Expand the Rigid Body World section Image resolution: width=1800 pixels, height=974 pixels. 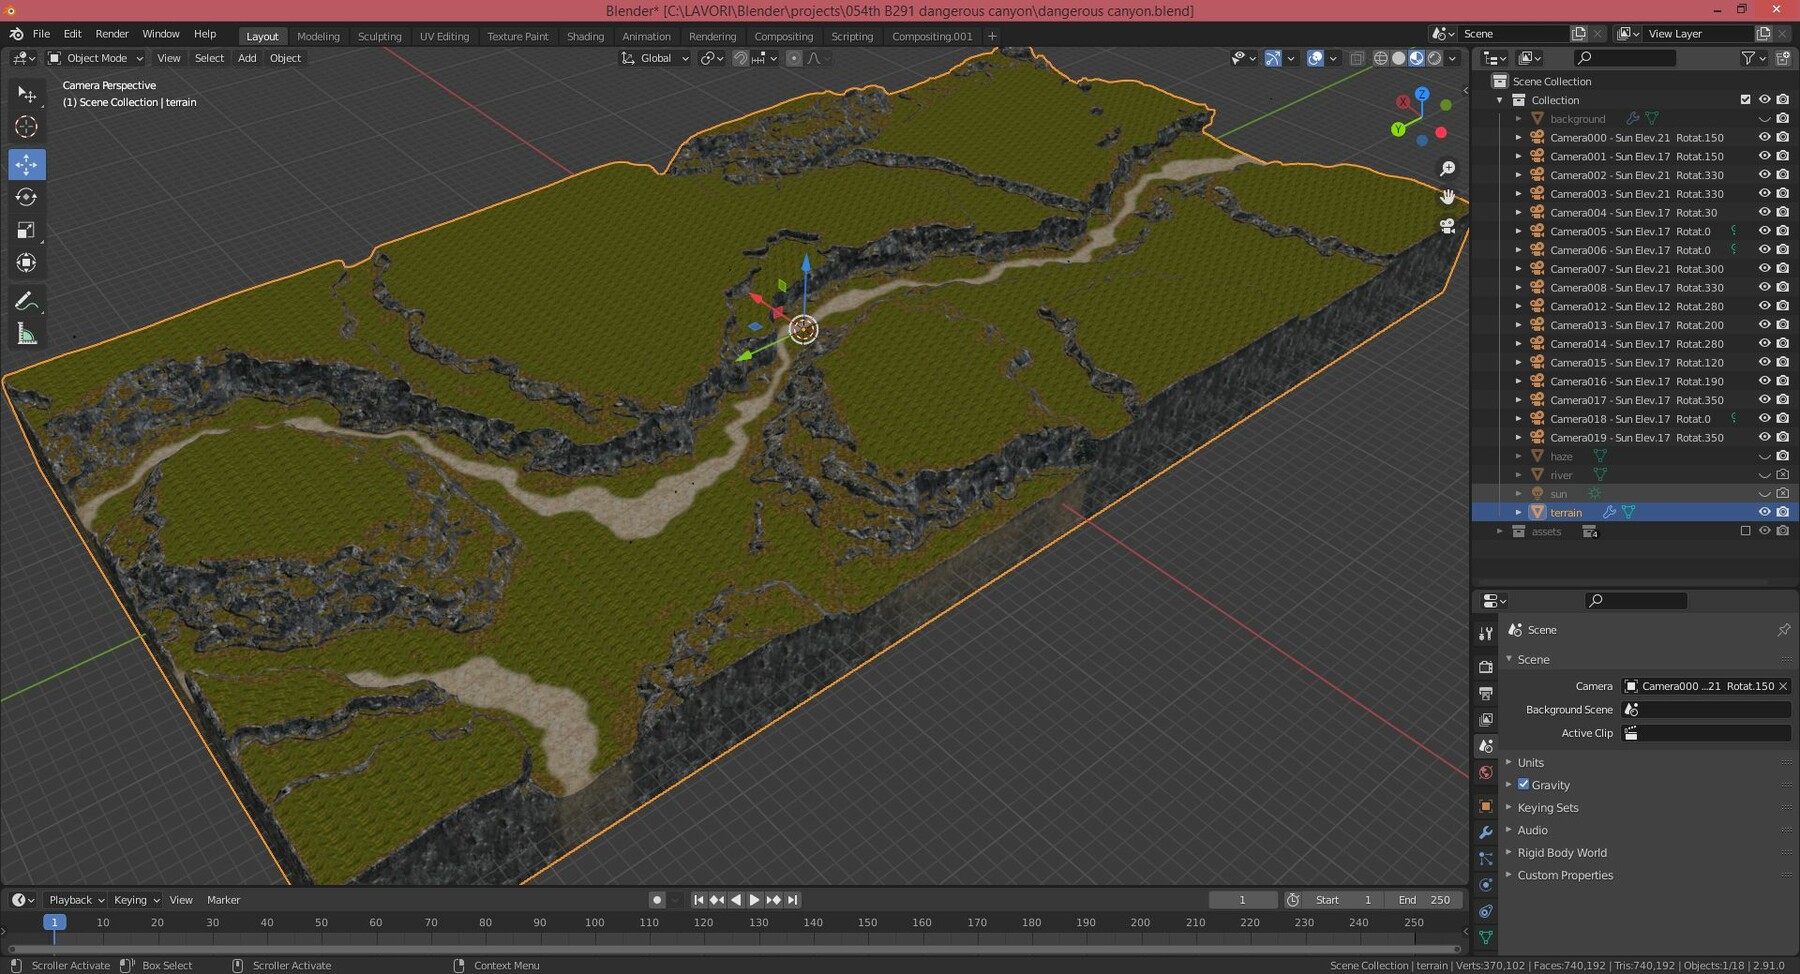[x=1563, y=852]
